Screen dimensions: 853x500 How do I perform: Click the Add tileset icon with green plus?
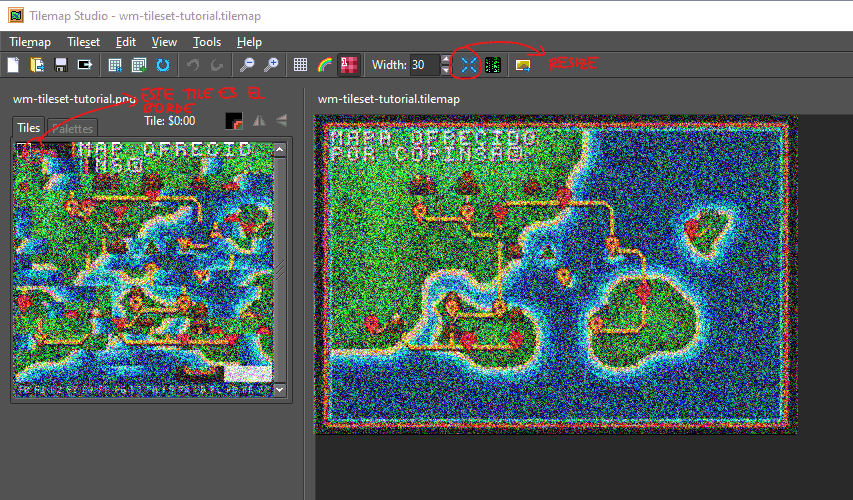(139, 65)
